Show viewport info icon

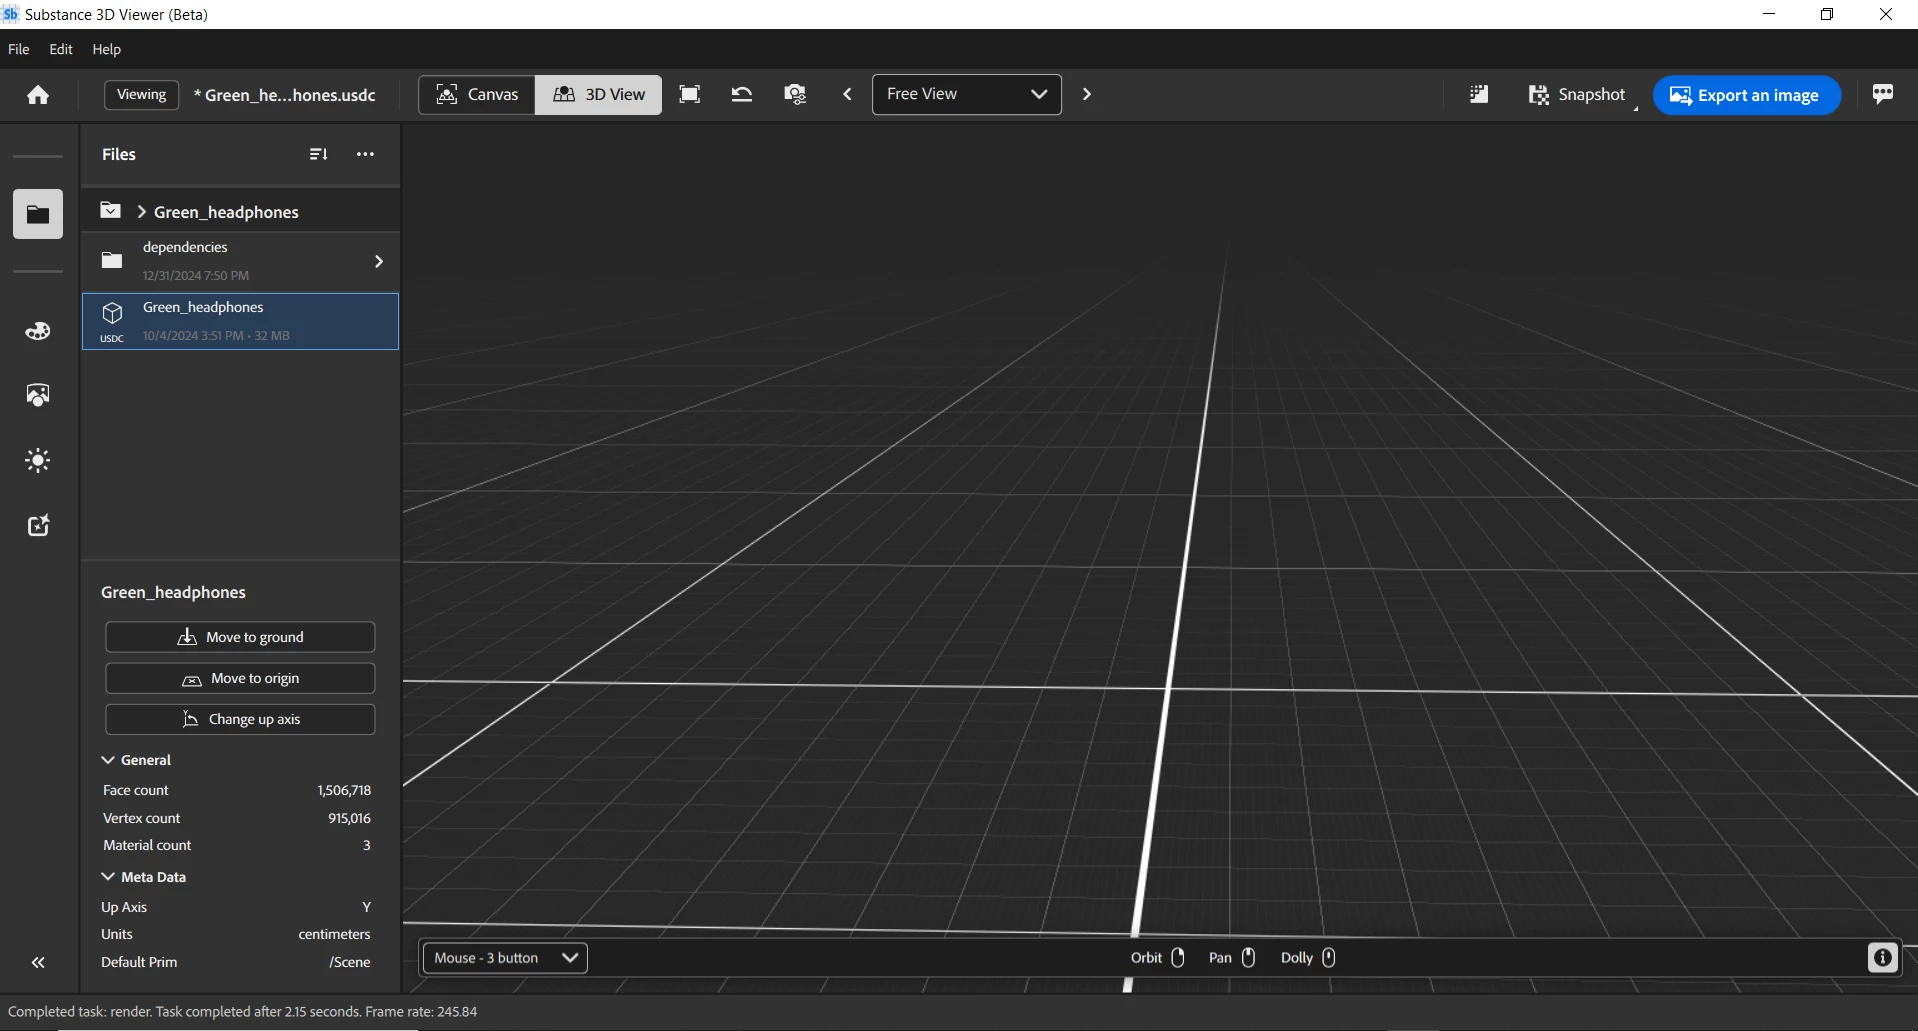pyautogui.click(x=1882, y=958)
